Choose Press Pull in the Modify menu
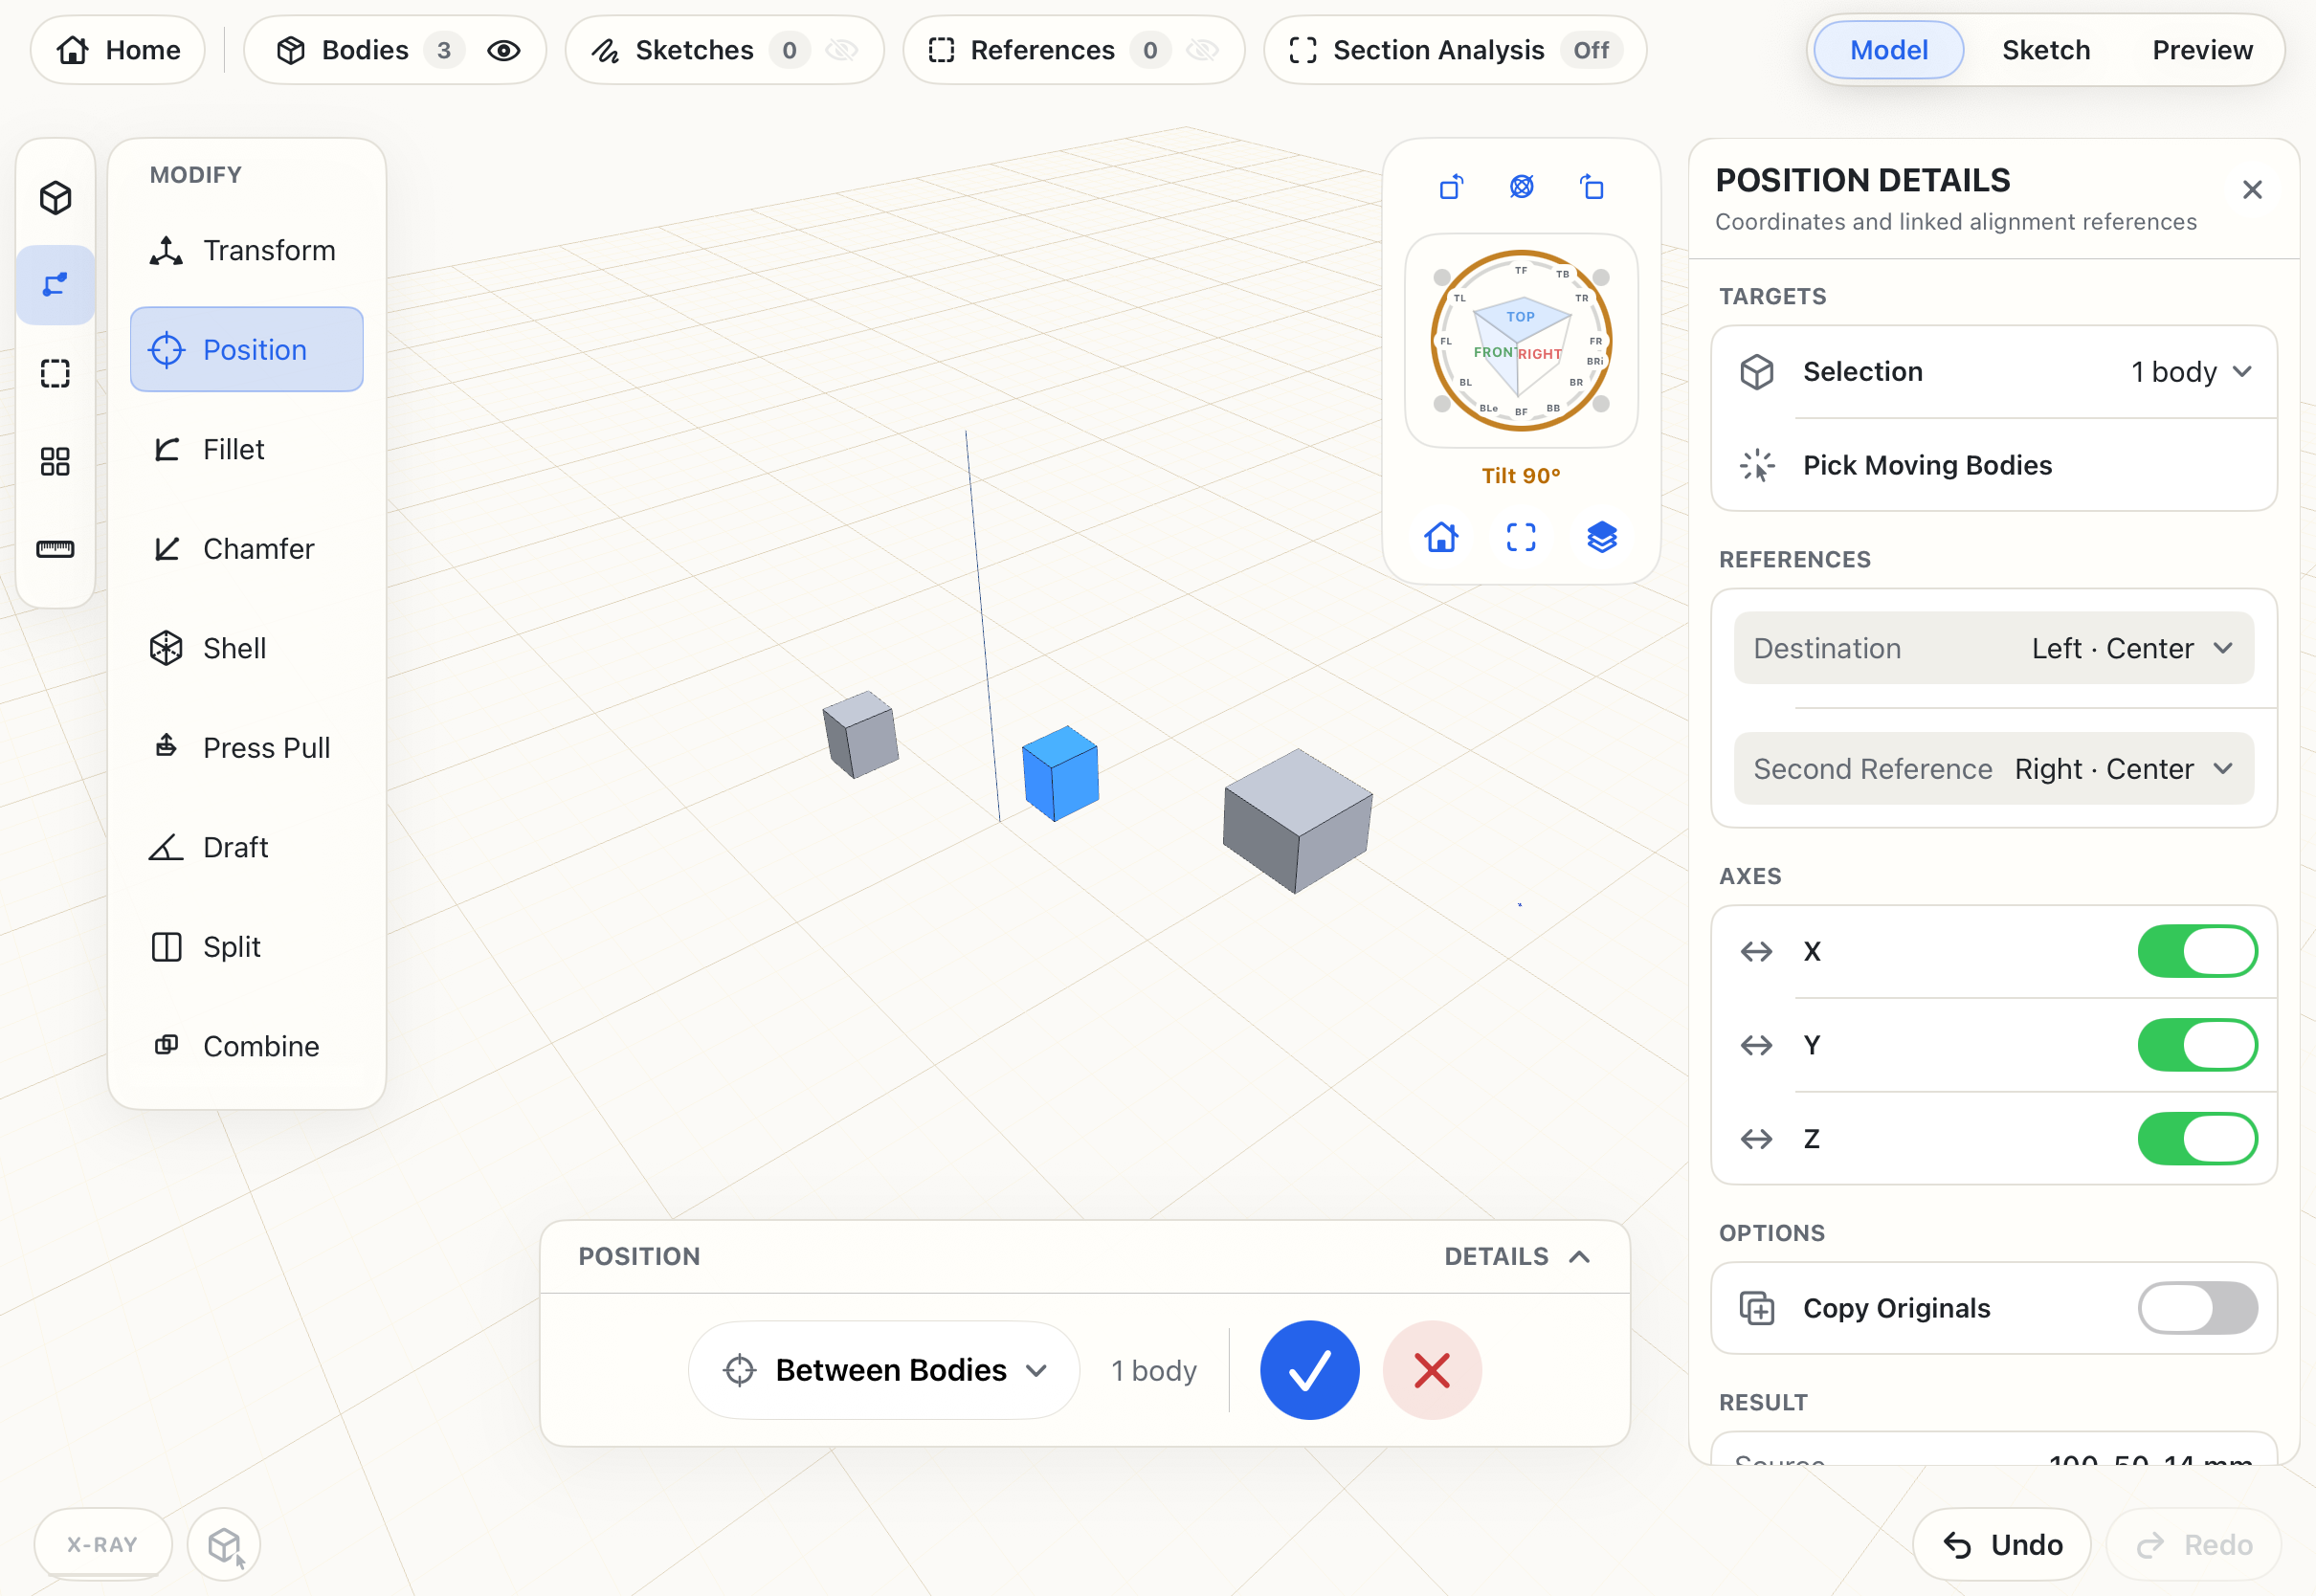The image size is (2316, 1596). point(246,748)
